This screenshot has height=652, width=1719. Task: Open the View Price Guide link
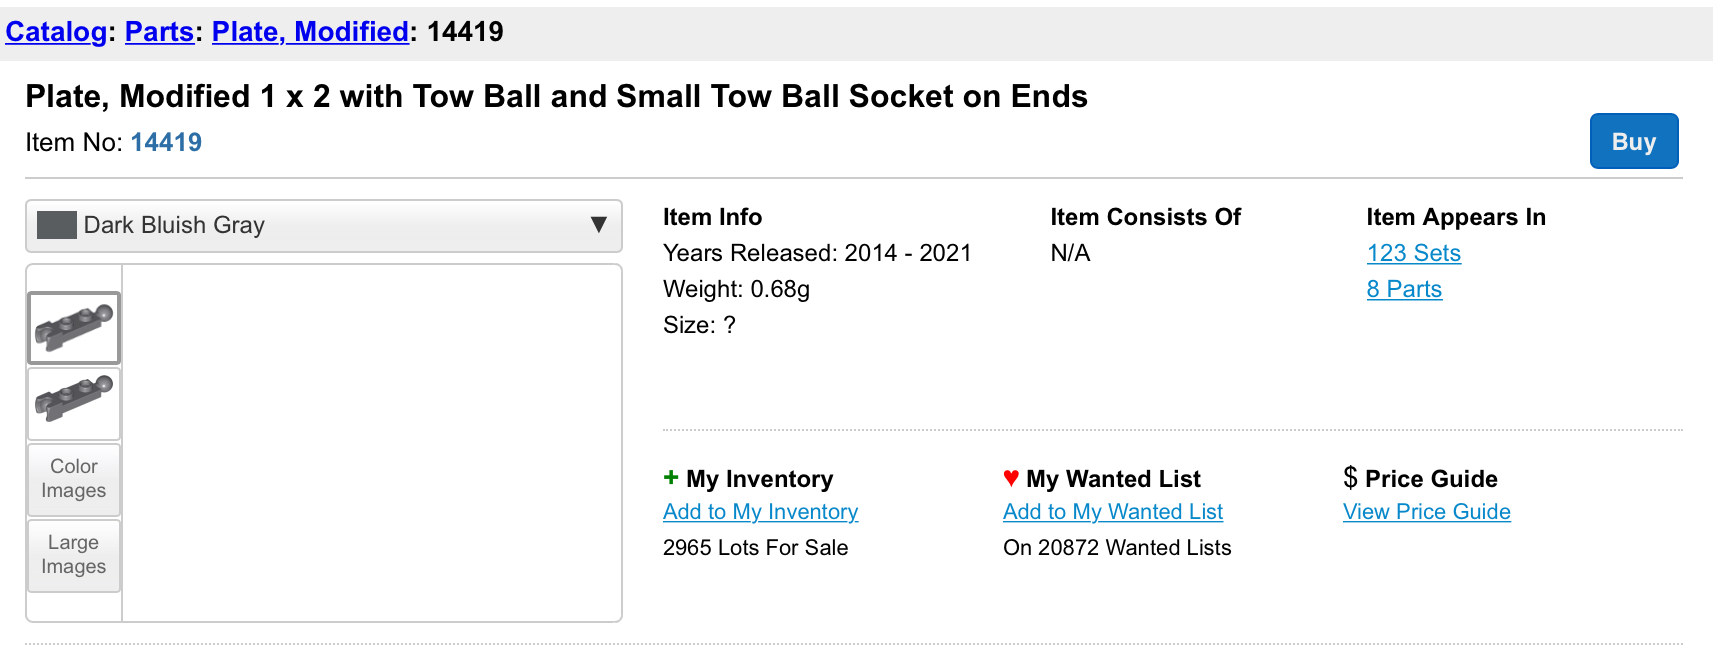click(x=1426, y=512)
